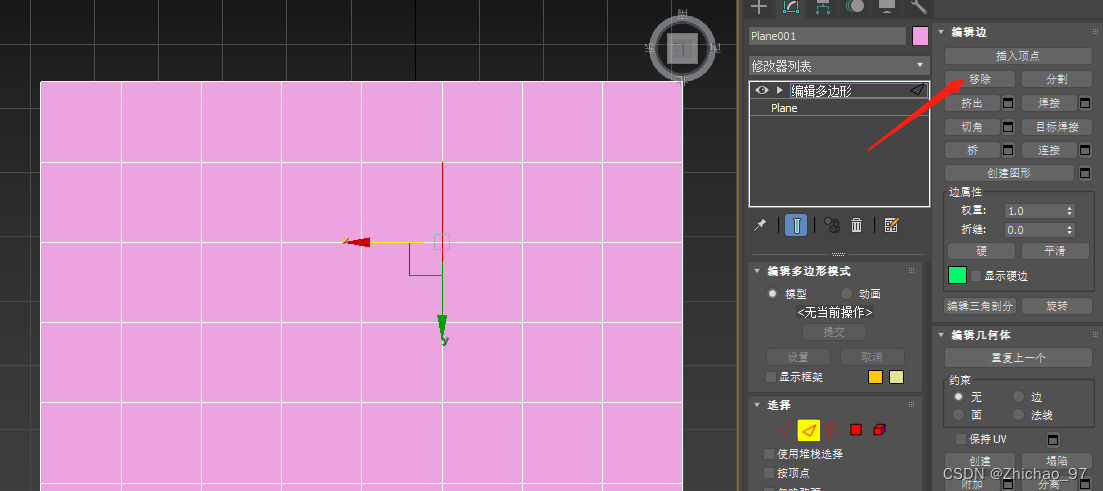This screenshot has width=1103, height=491.
Task: Open the Motion command panel tab
Action: pyautogui.click(x=855, y=7)
